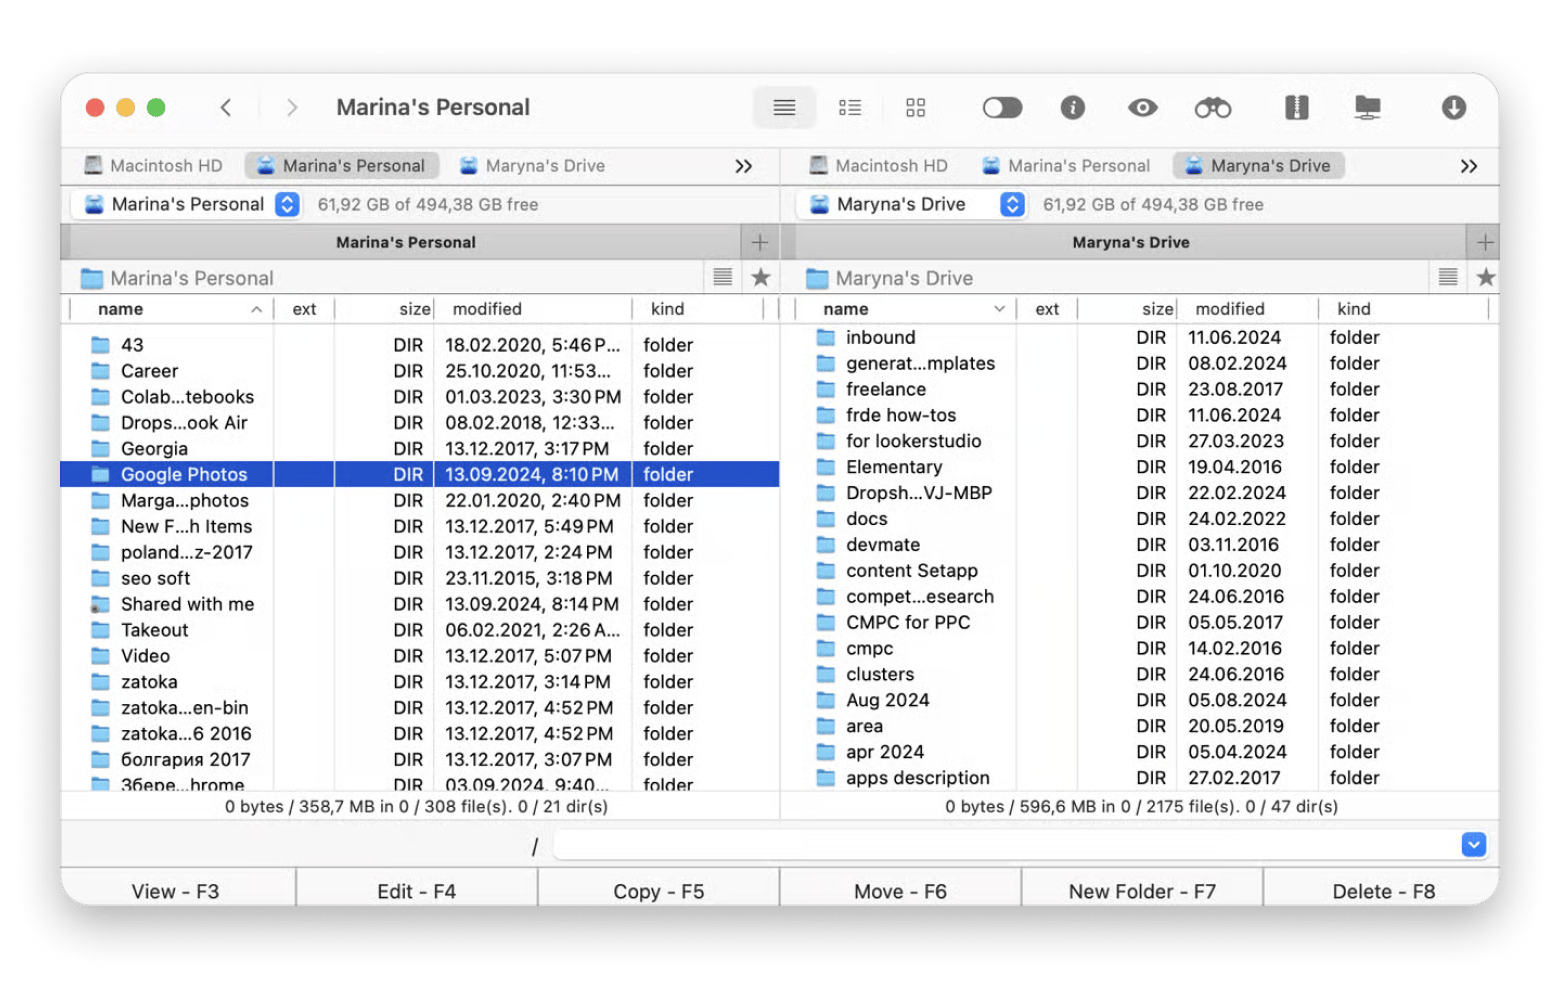Open left pane history list icon

722,278
